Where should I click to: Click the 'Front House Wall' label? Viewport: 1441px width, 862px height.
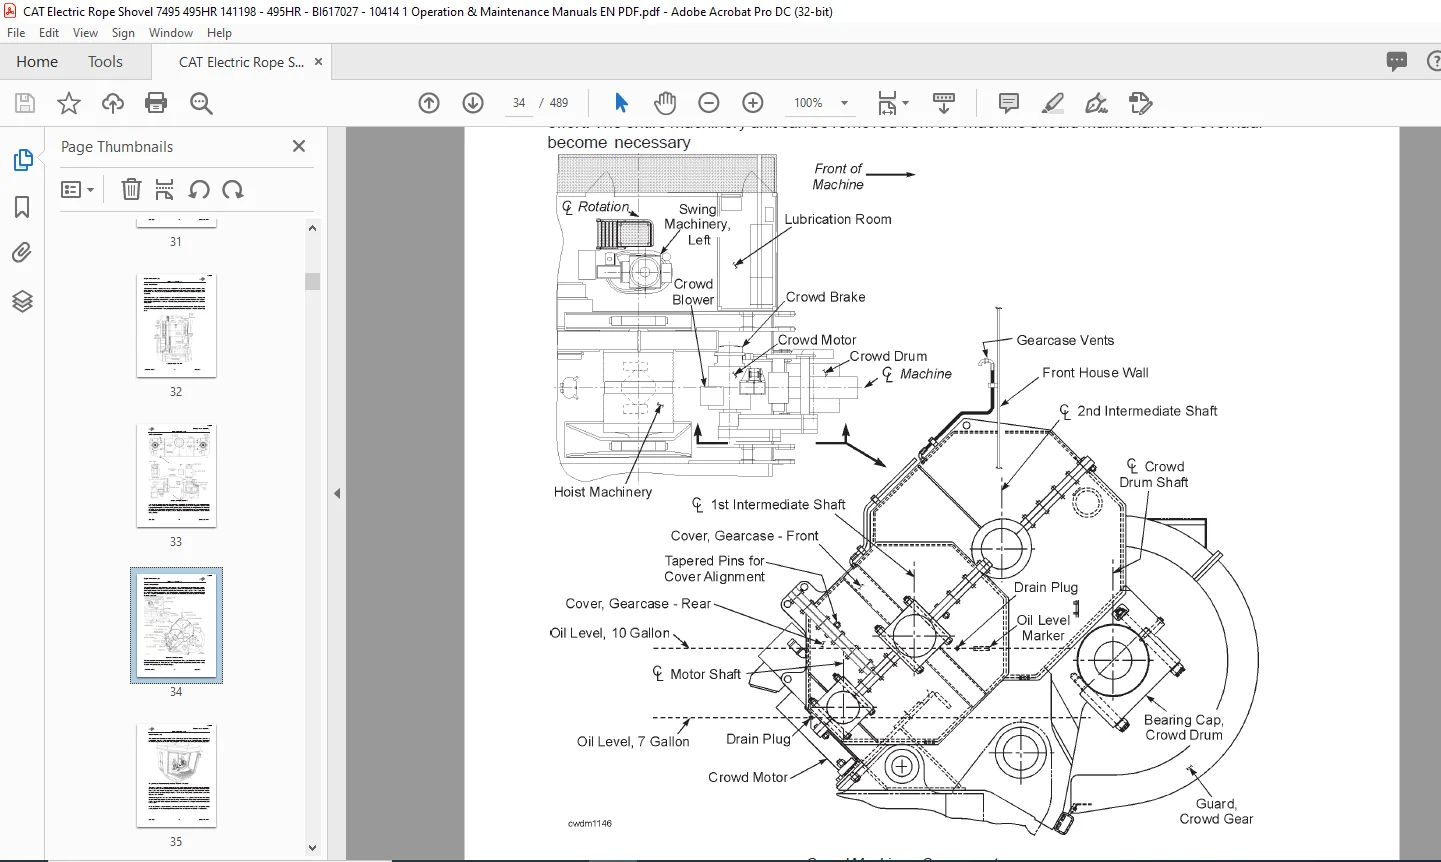[x=1095, y=372]
